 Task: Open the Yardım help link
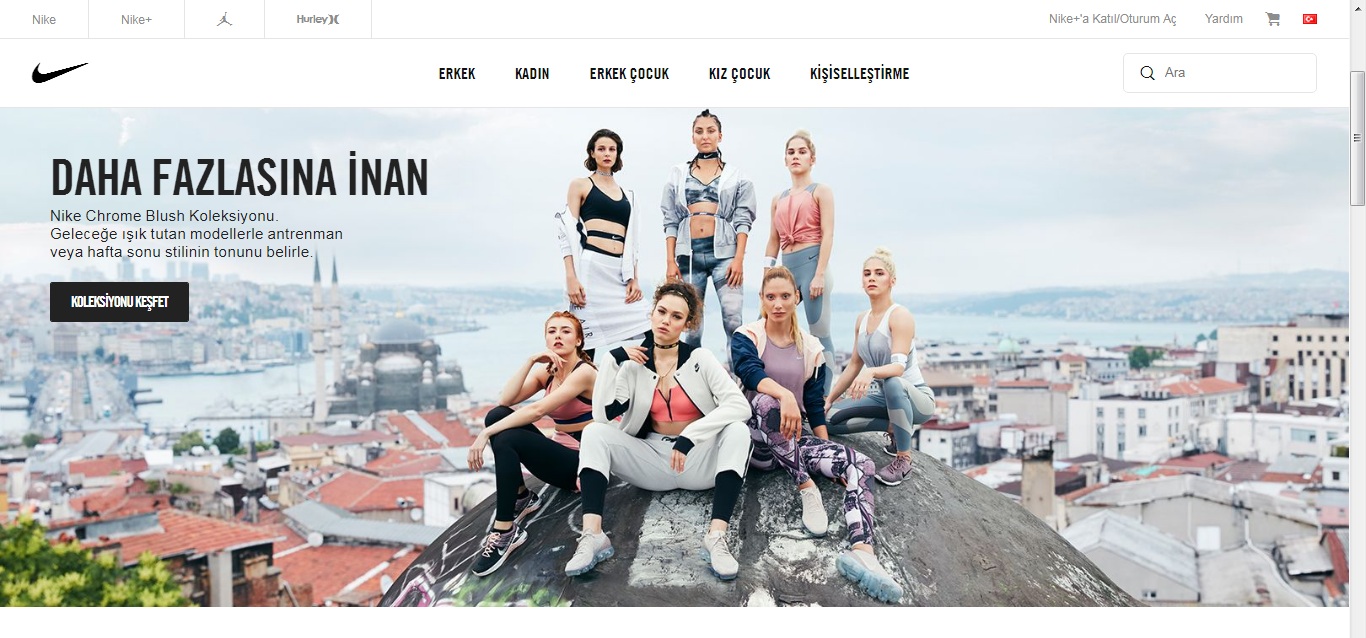[x=1224, y=19]
